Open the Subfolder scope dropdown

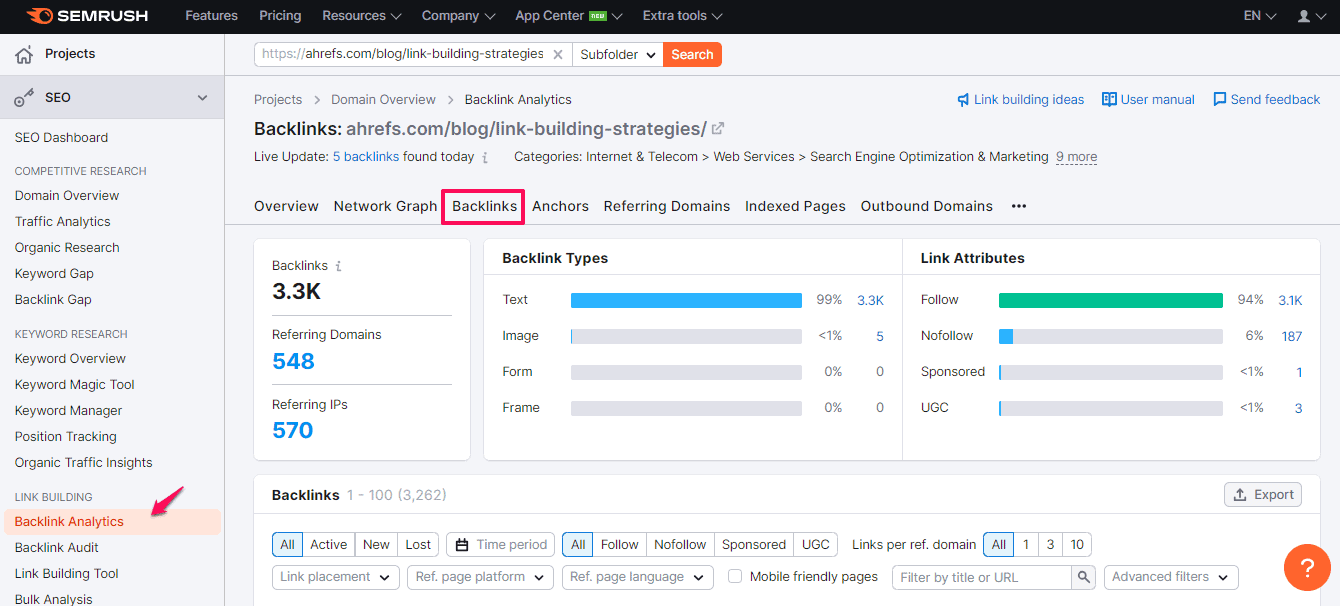pos(617,55)
